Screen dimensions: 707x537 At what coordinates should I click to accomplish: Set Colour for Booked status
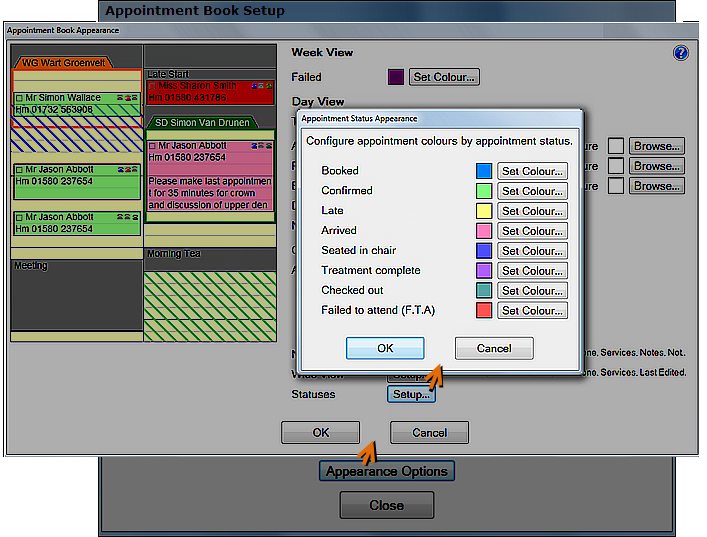(x=532, y=171)
